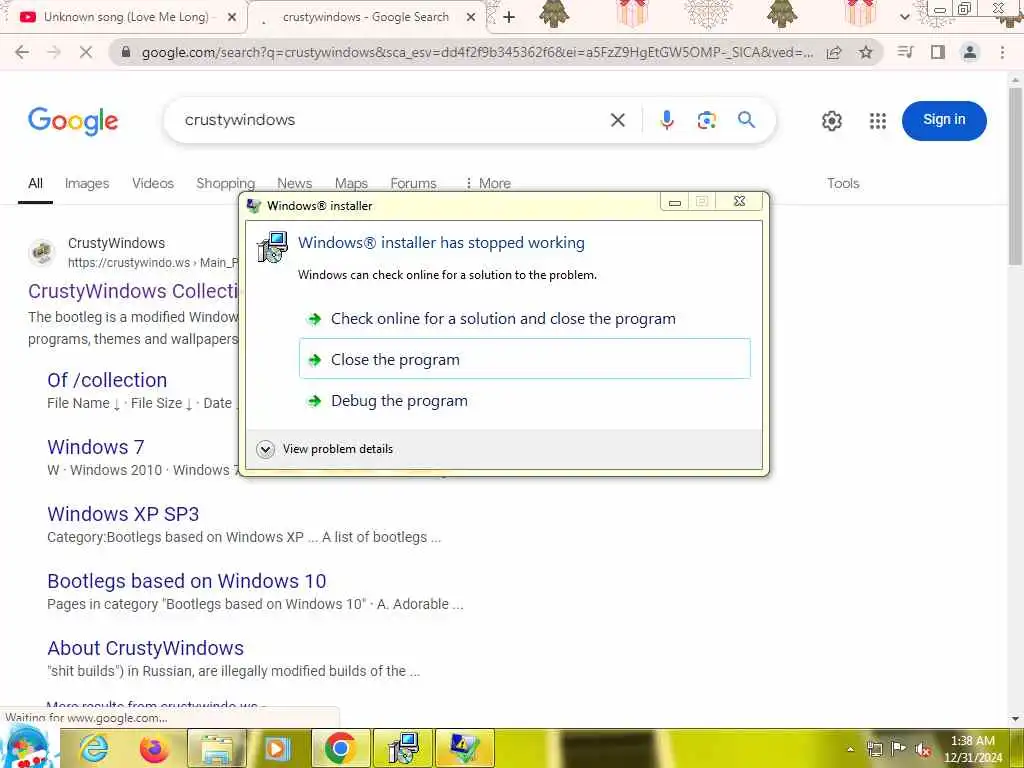The width and height of the screenshot is (1024, 768).
Task: Switch to Chrome taskbar button
Action: tap(340, 748)
